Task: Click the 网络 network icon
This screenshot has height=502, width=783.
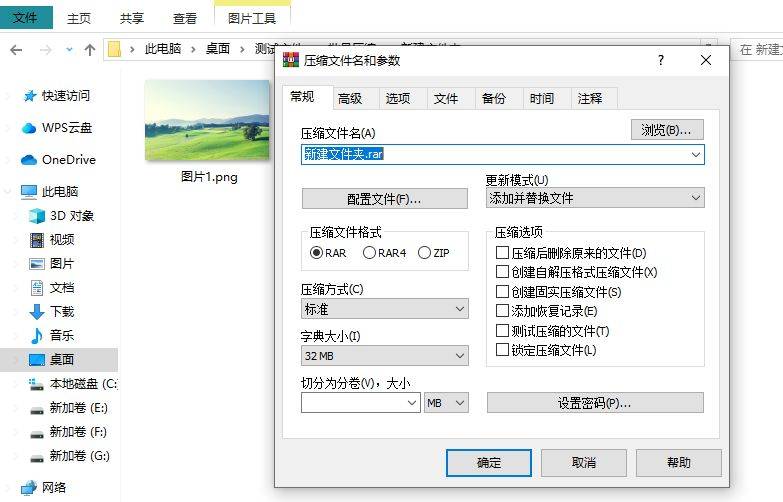Action: [29, 488]
